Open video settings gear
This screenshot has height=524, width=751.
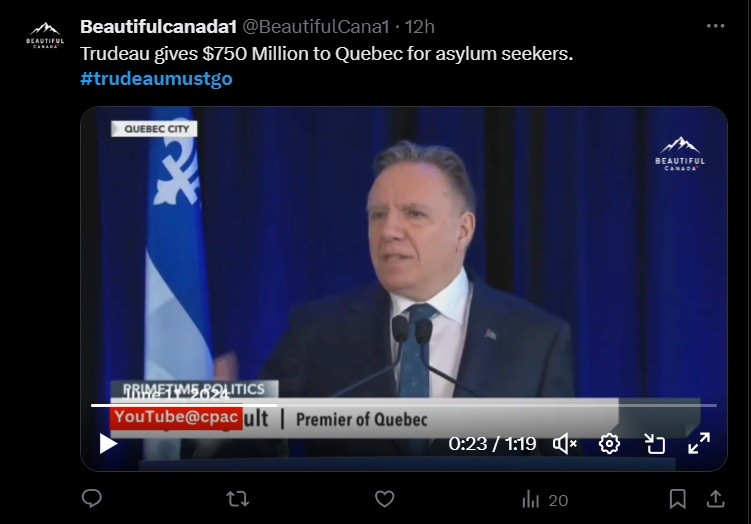tap(609, 444)
